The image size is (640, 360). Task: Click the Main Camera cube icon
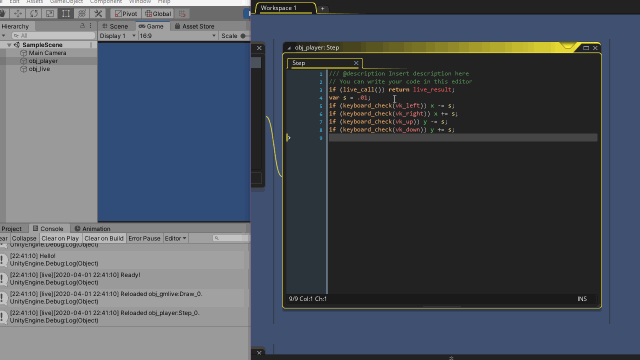[23, 53]
